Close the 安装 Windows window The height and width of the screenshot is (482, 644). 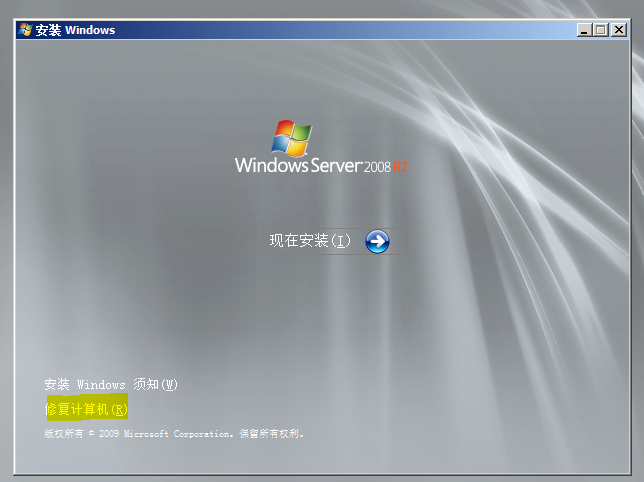tap(619, 30)
